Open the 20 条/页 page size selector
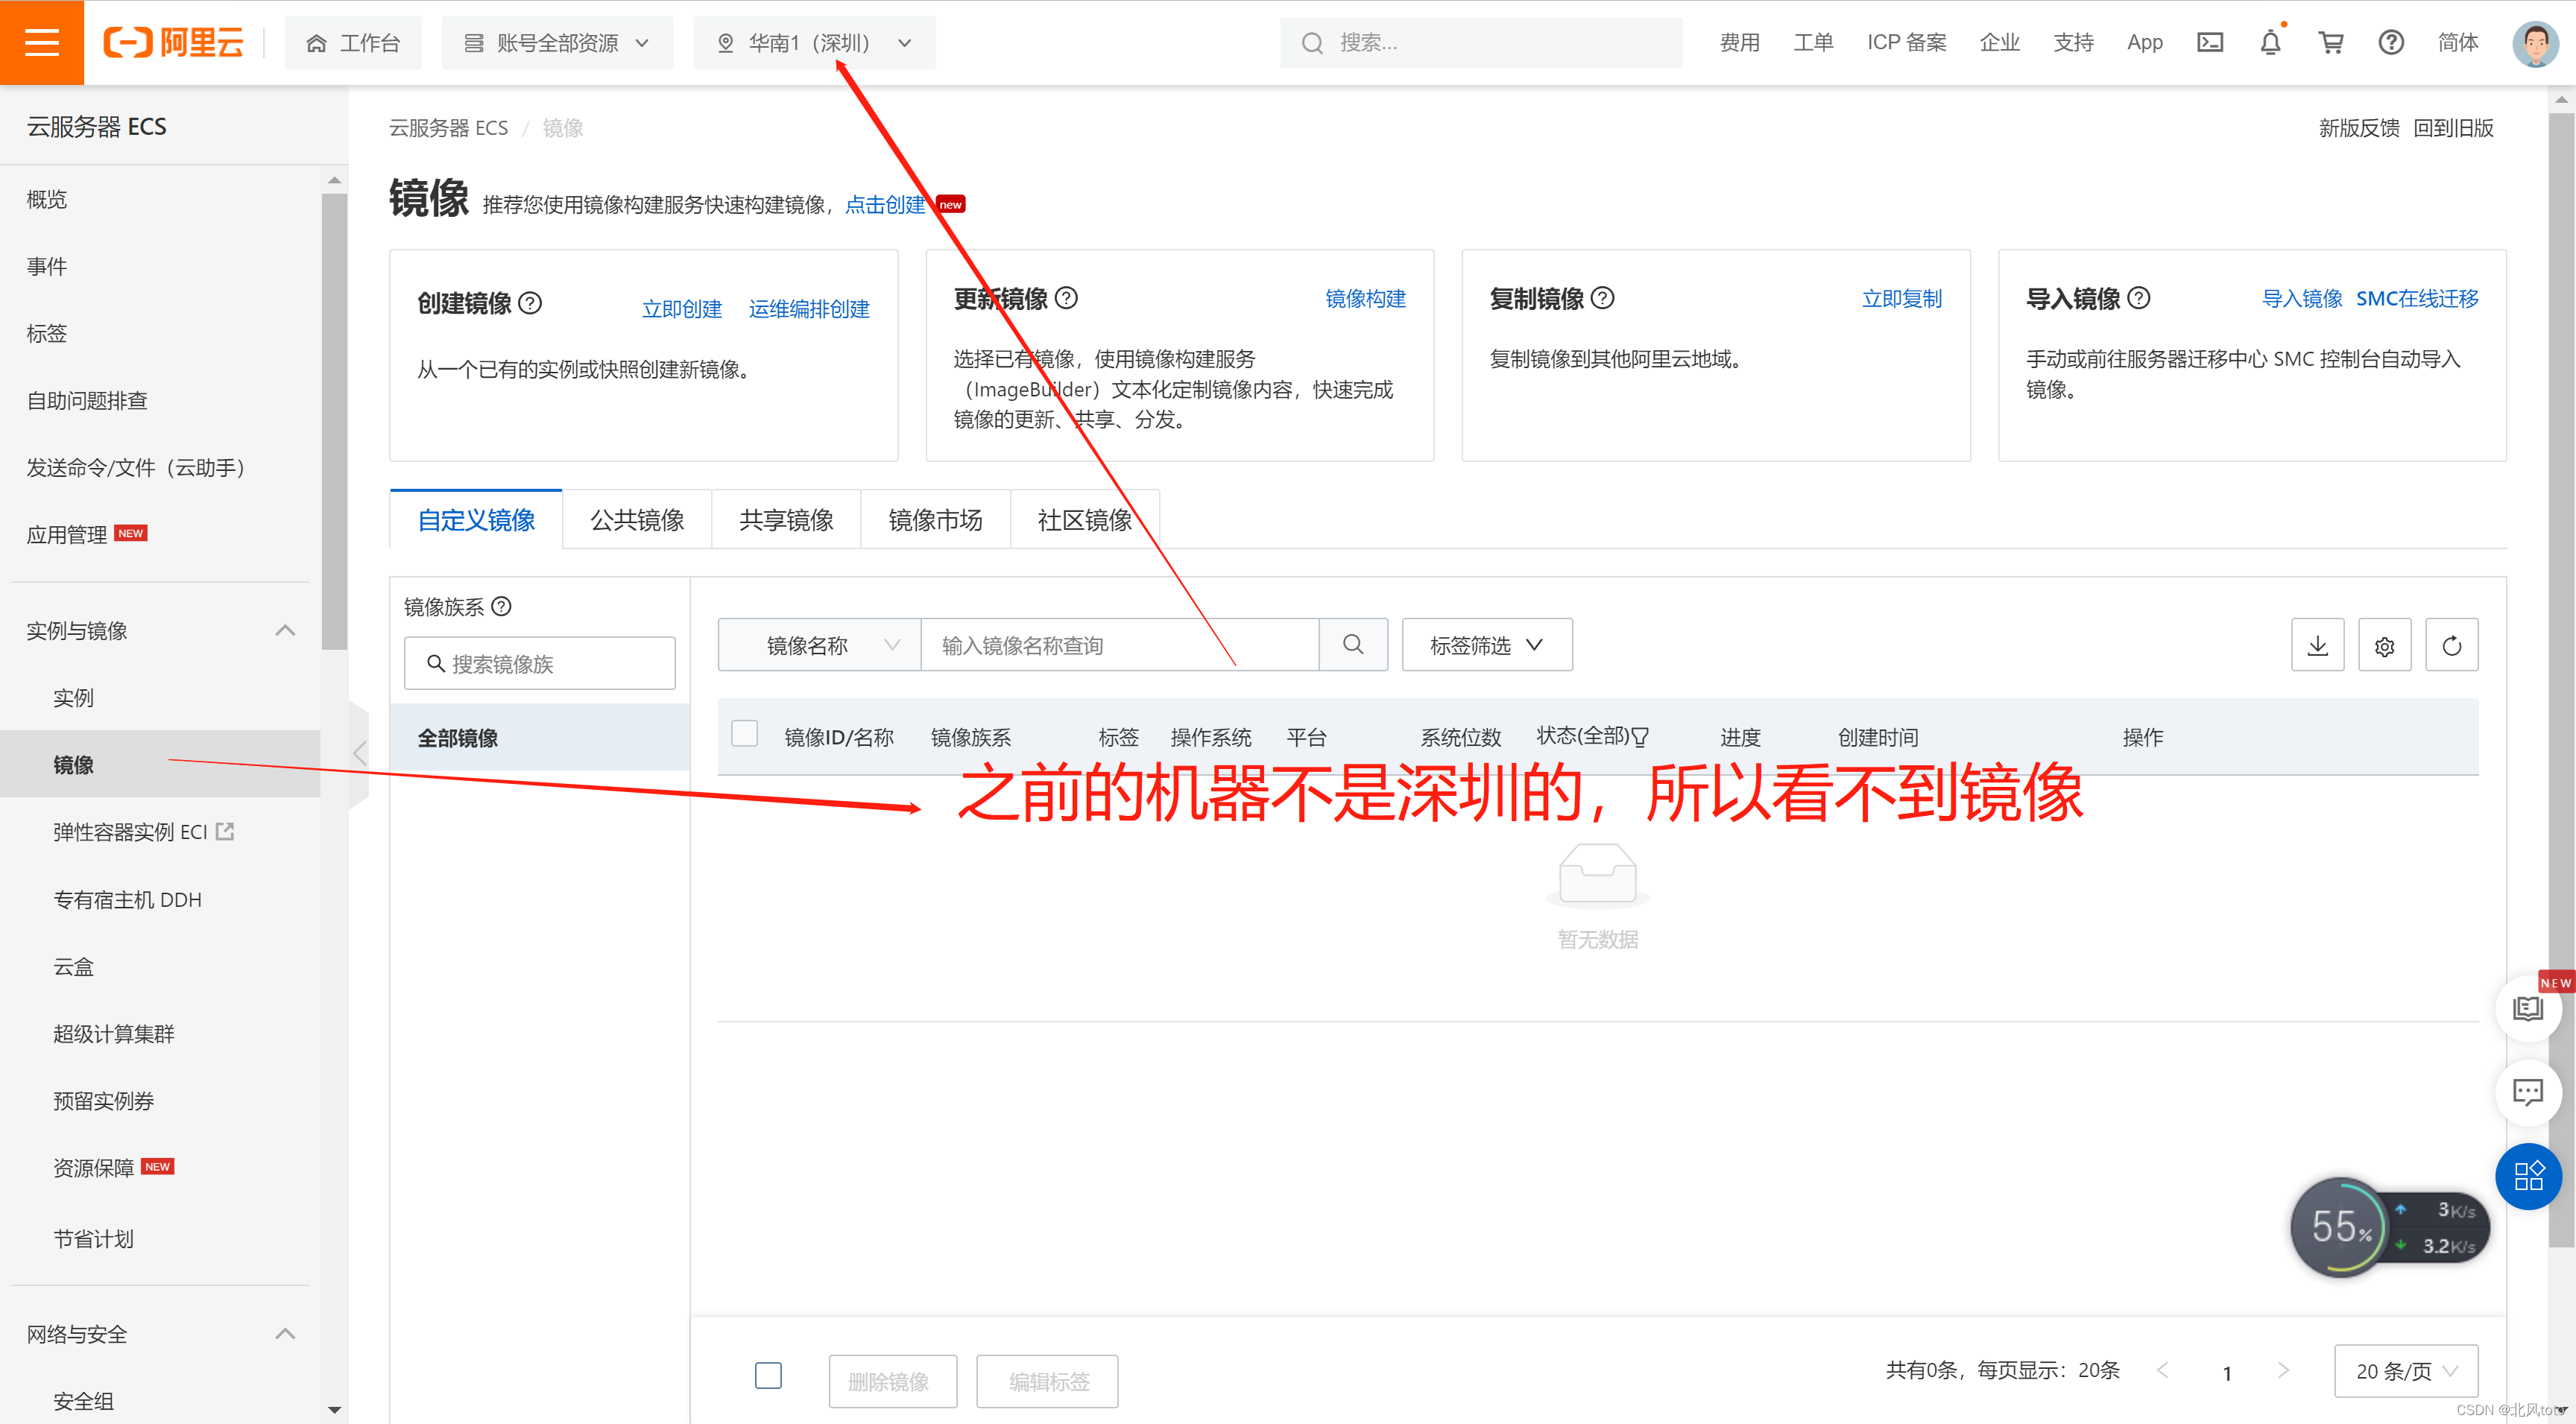 tap(2405, 1371)
